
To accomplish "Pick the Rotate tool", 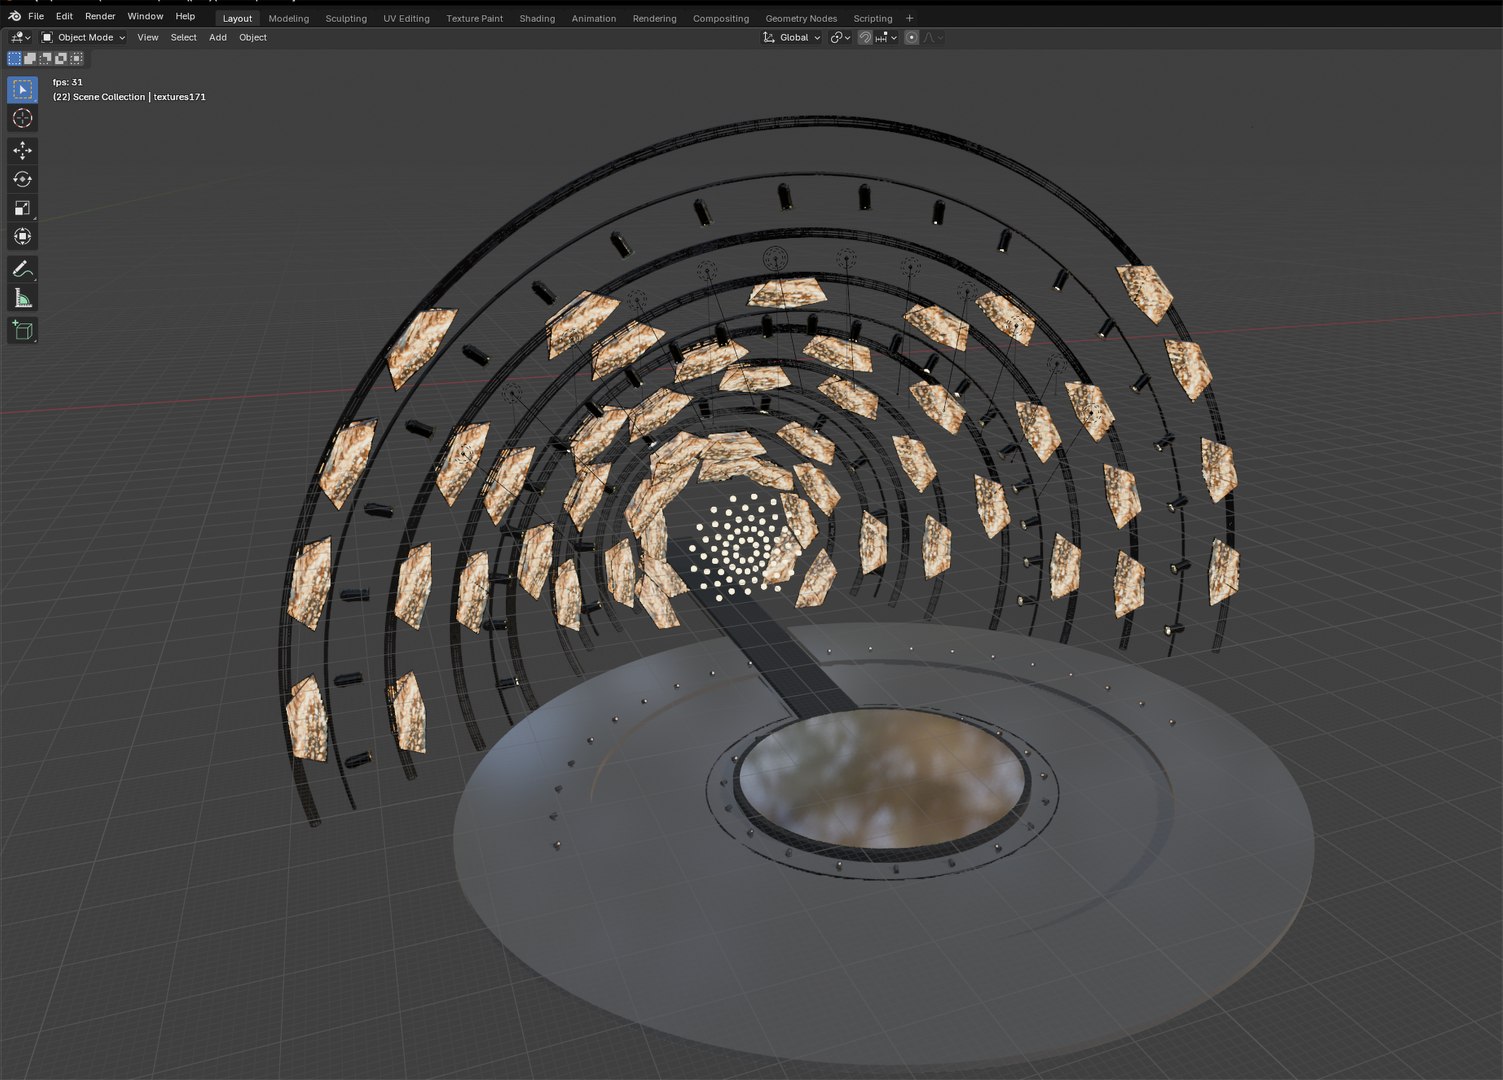I will 22,179.
